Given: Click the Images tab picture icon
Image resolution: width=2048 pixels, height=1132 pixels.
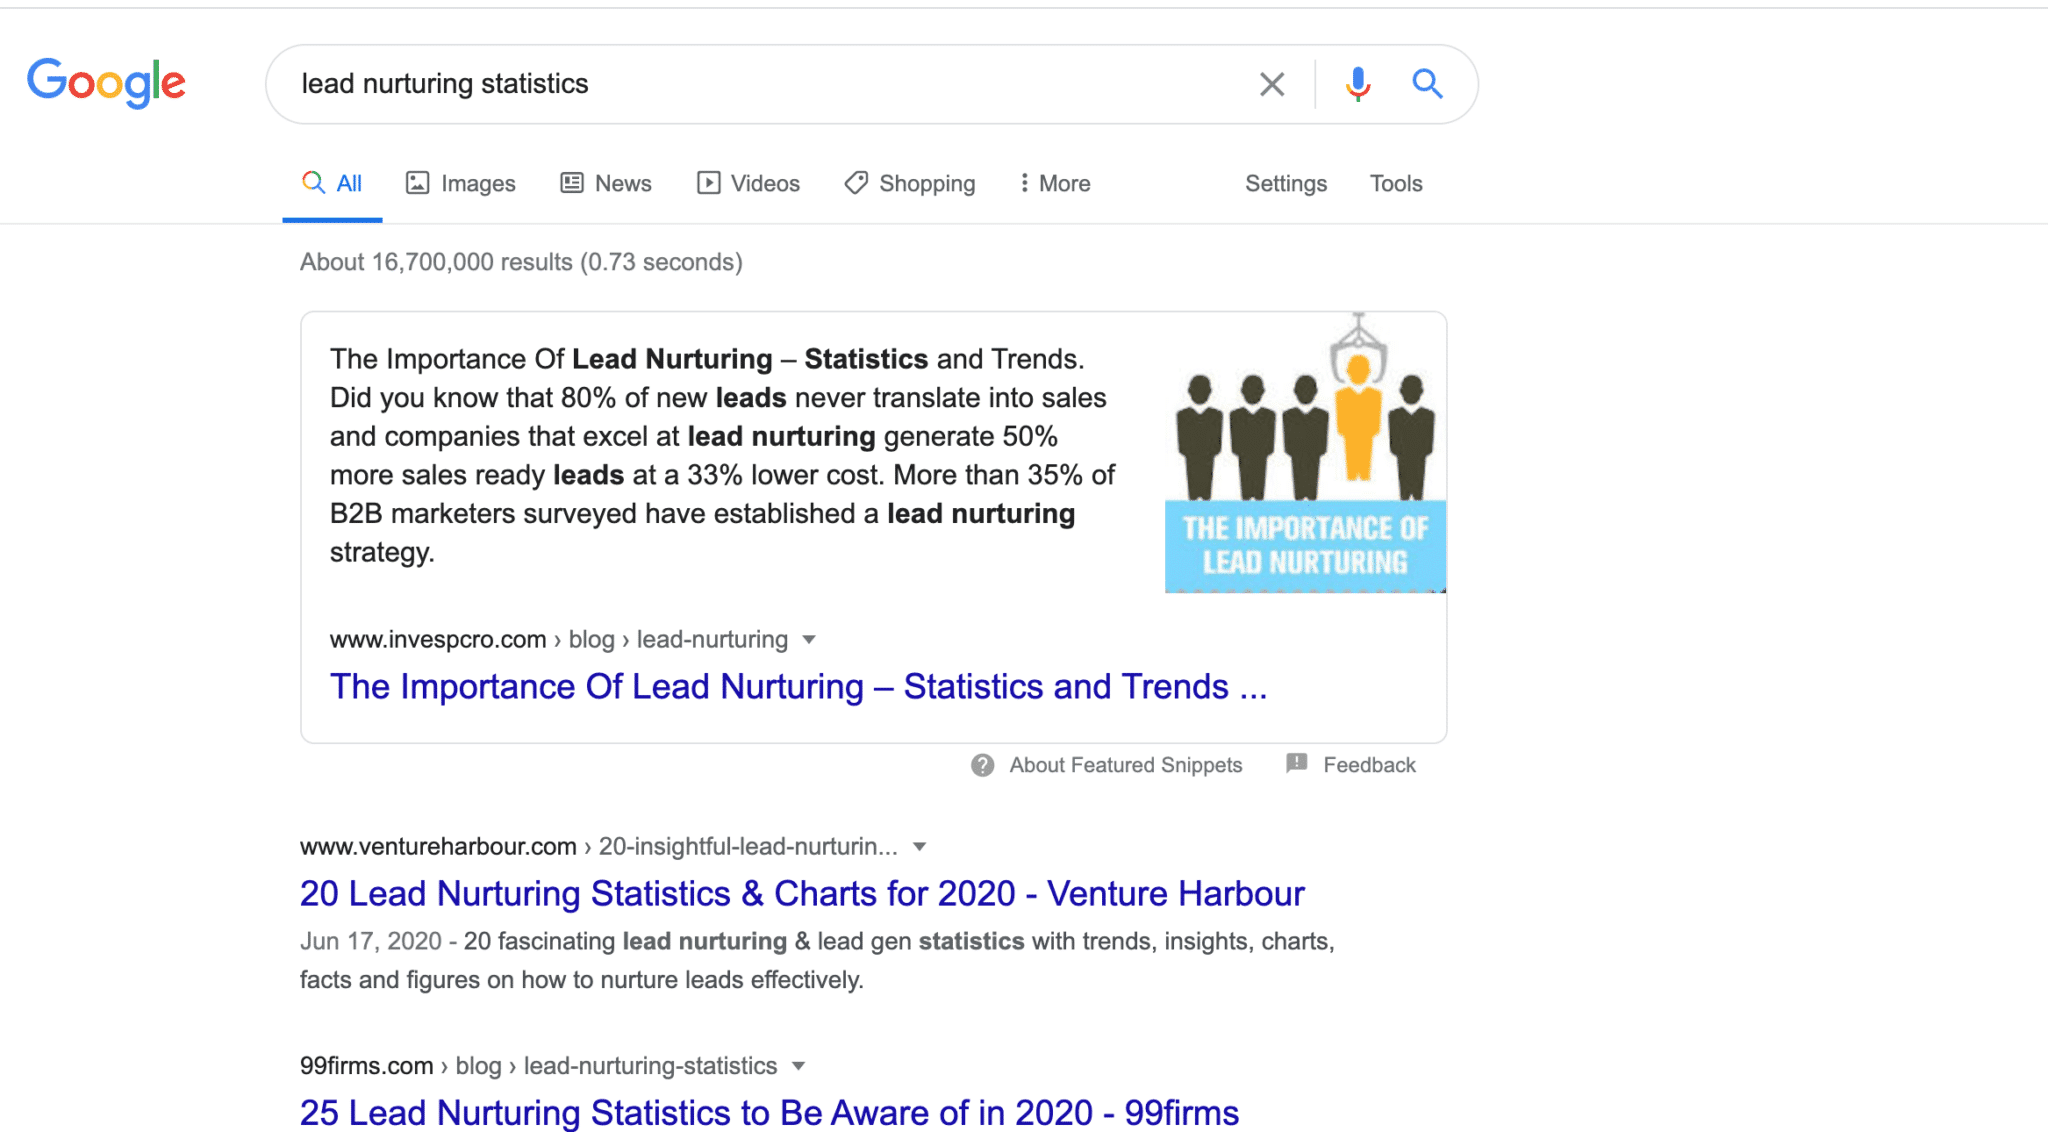Looking at the screenshot, I should coord(417,183).
